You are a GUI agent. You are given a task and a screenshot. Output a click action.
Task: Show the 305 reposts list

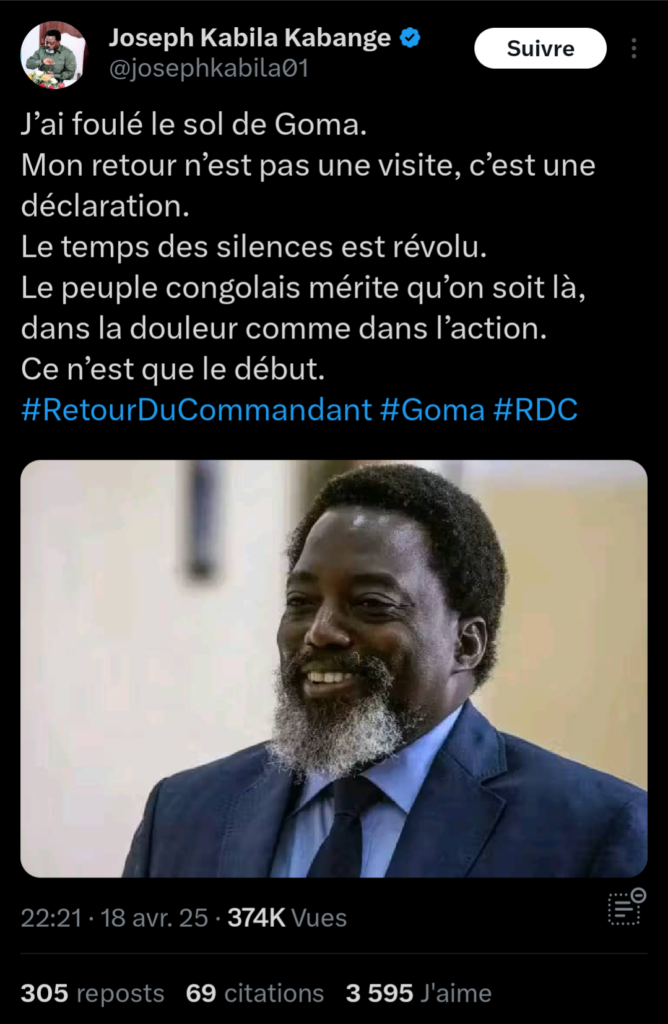pos(92,993)
